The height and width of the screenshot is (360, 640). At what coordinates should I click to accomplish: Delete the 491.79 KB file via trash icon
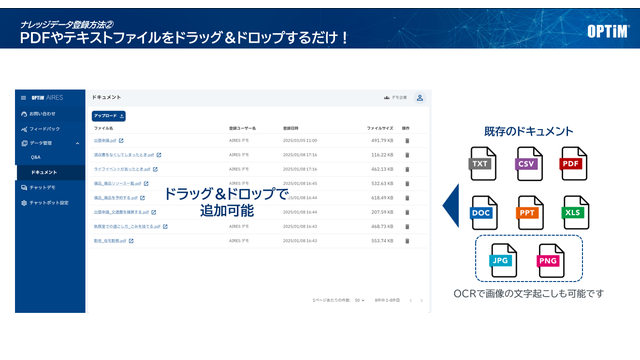407,141
